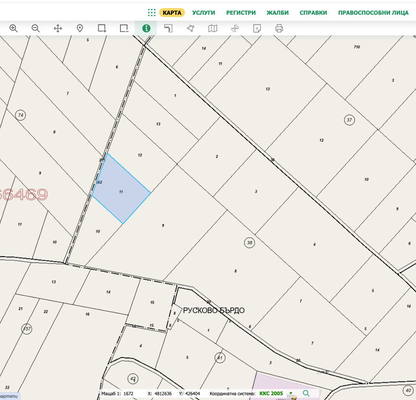The image size is (416, 400).
Task: Select the zoom out magnifier tool
Action: pos(36,28)
